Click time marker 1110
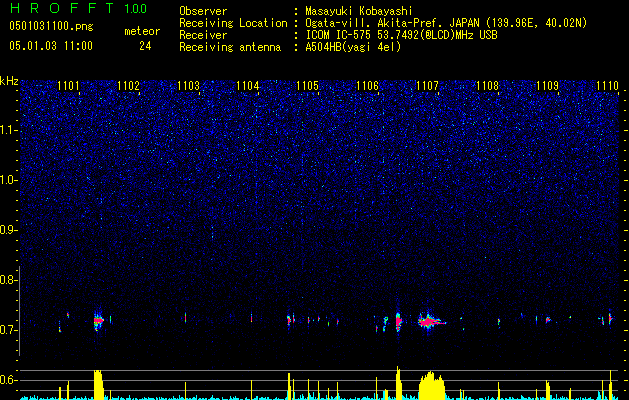Image resolution: width=629 pixels, height=400 pixels. [x=607, y=86]
